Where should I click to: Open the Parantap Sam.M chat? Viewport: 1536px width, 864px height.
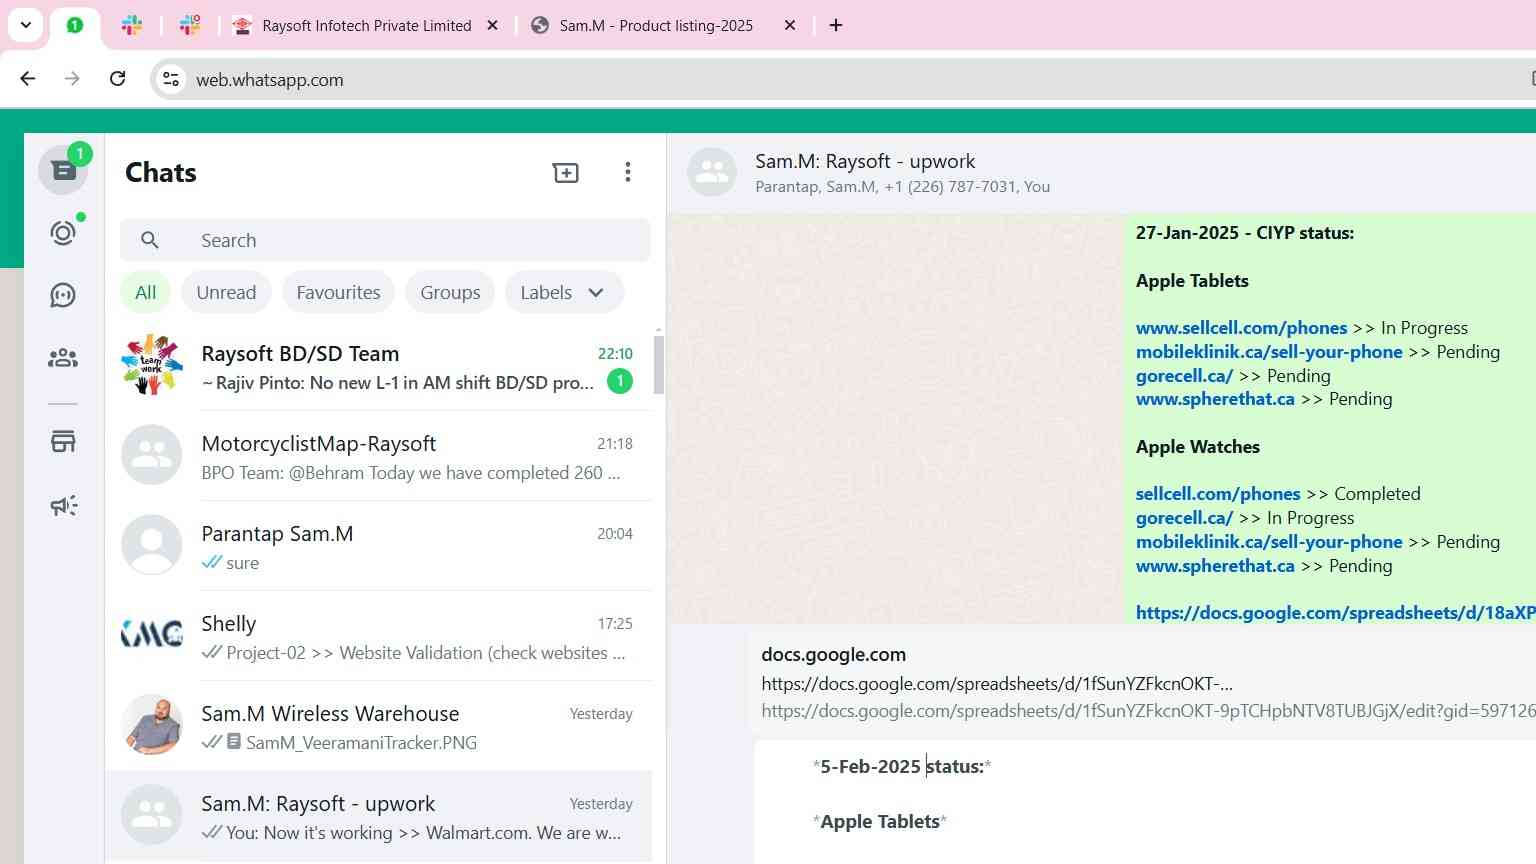tap(378, 546)
